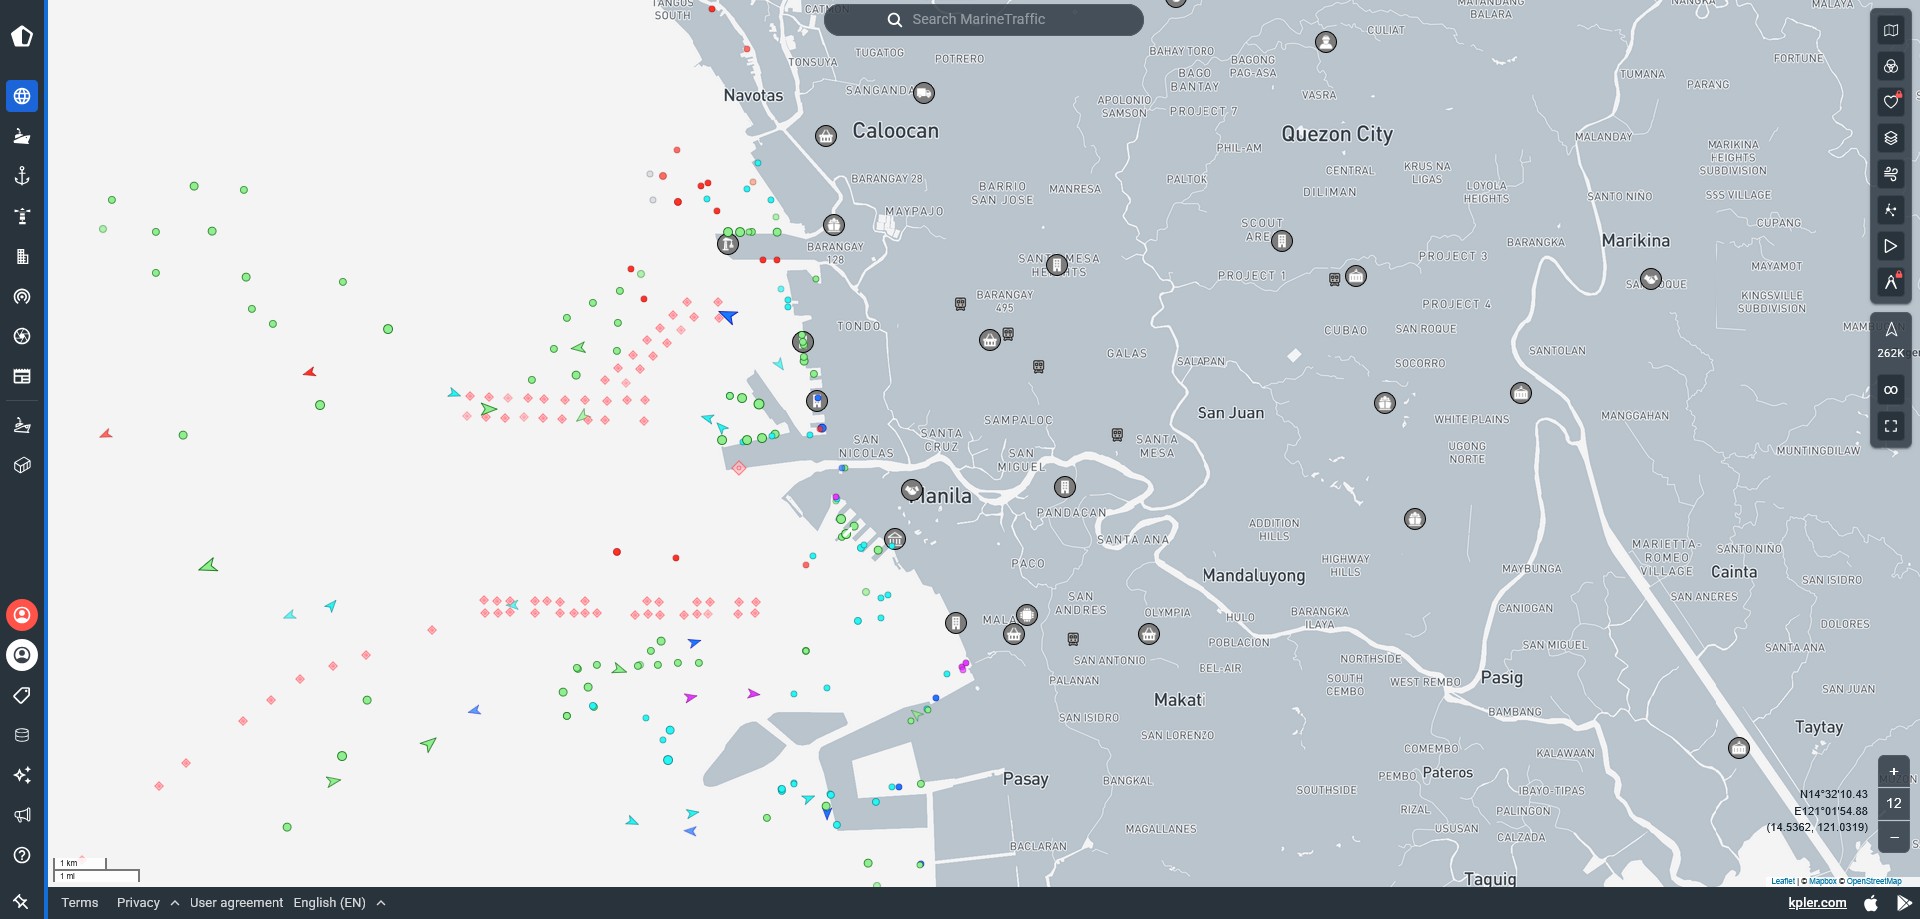Click the pin sidebar icon

point(21,902)
